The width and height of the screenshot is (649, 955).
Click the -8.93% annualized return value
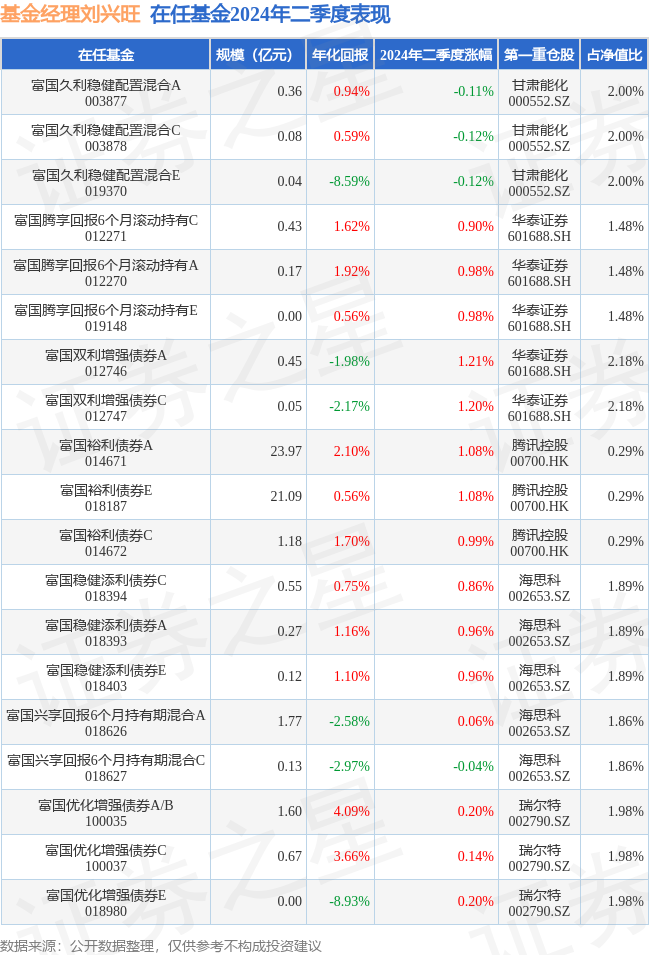[x=350, y=902]
